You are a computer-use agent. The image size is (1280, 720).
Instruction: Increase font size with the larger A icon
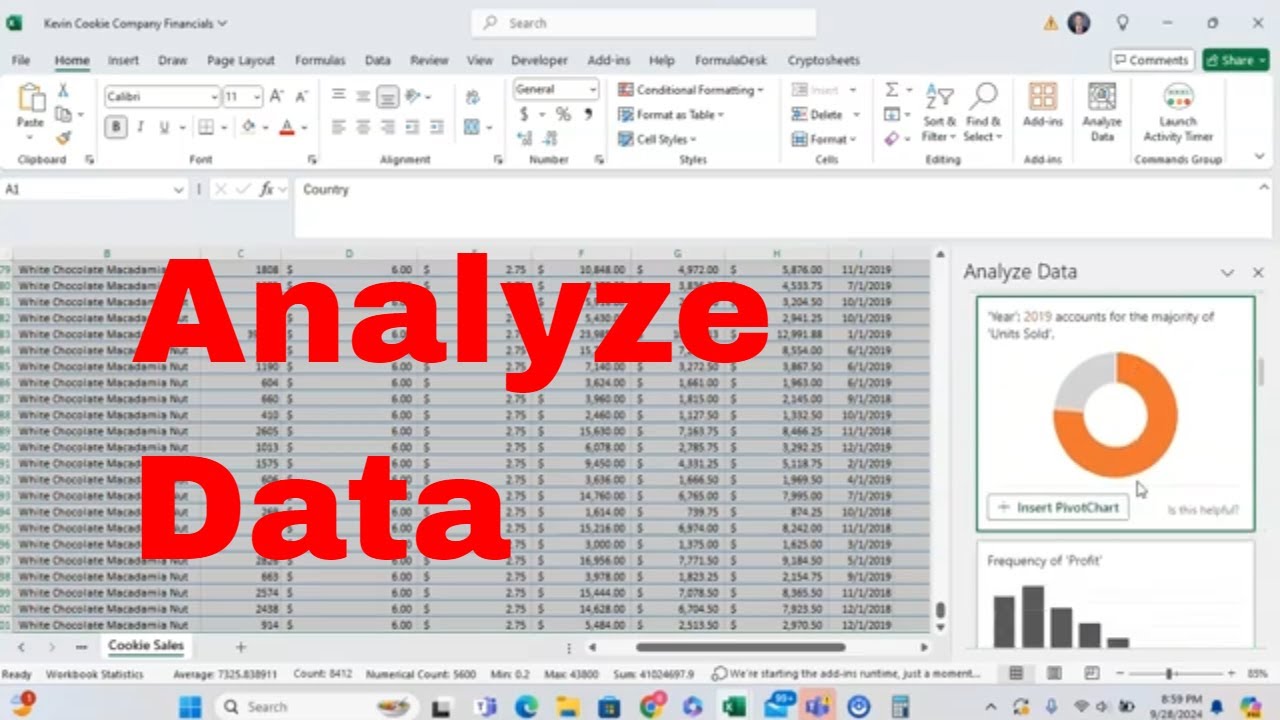point(277,96)
